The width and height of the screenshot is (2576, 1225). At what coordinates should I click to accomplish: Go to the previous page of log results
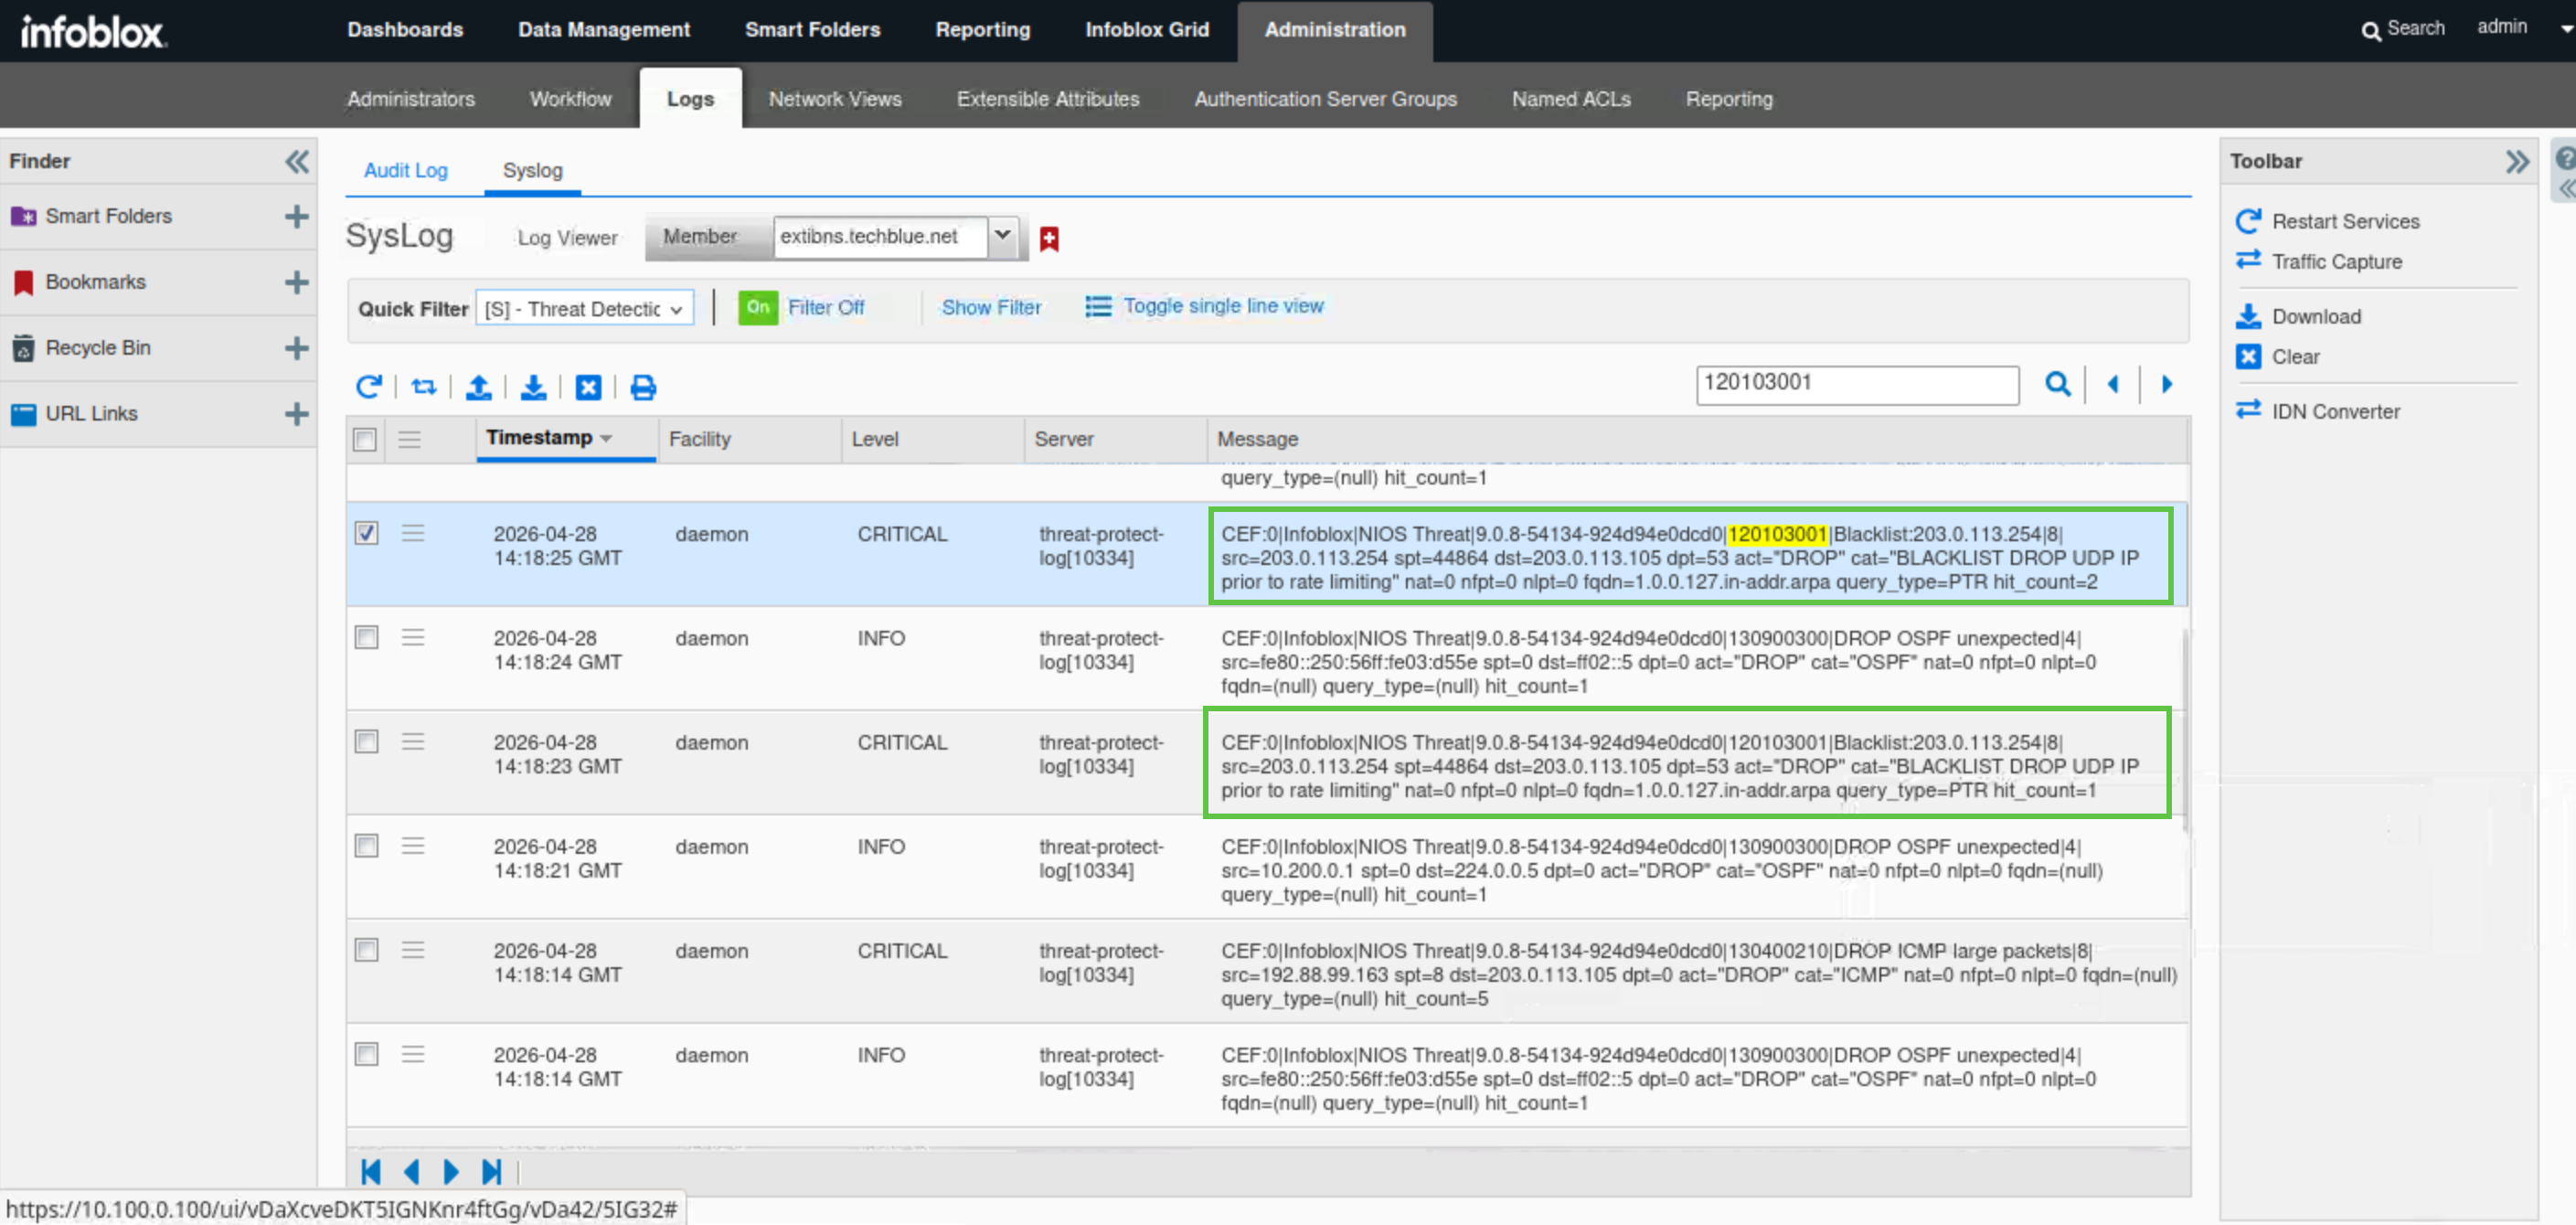pyautogui.click(x=411, y=1170)
